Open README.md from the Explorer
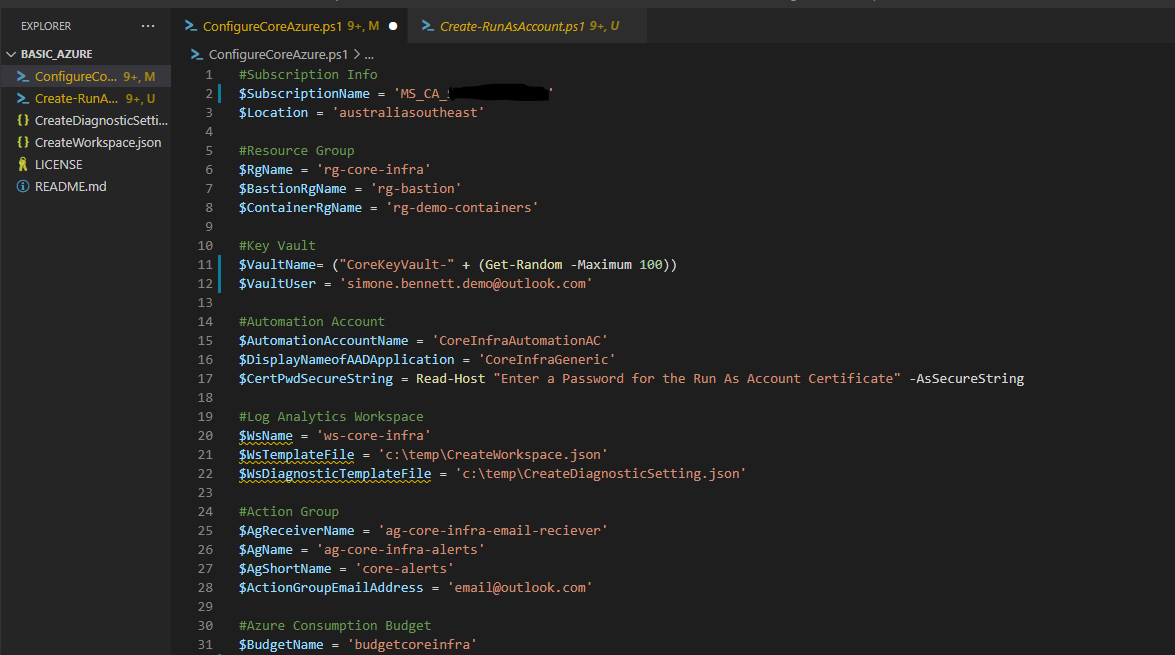 [x=70, y=186]
